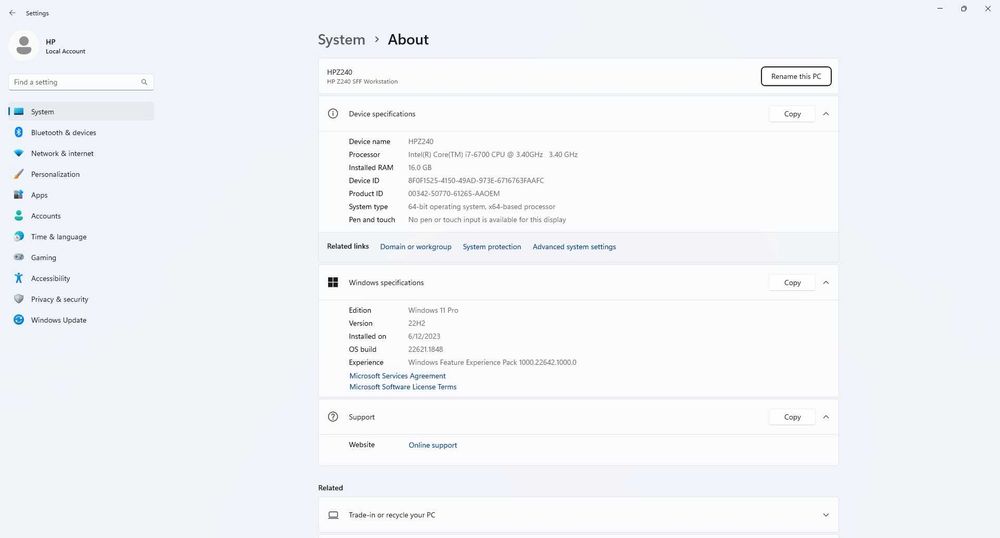Click the Gaming controller icon
1000x538 pixels.
[19, 258]
